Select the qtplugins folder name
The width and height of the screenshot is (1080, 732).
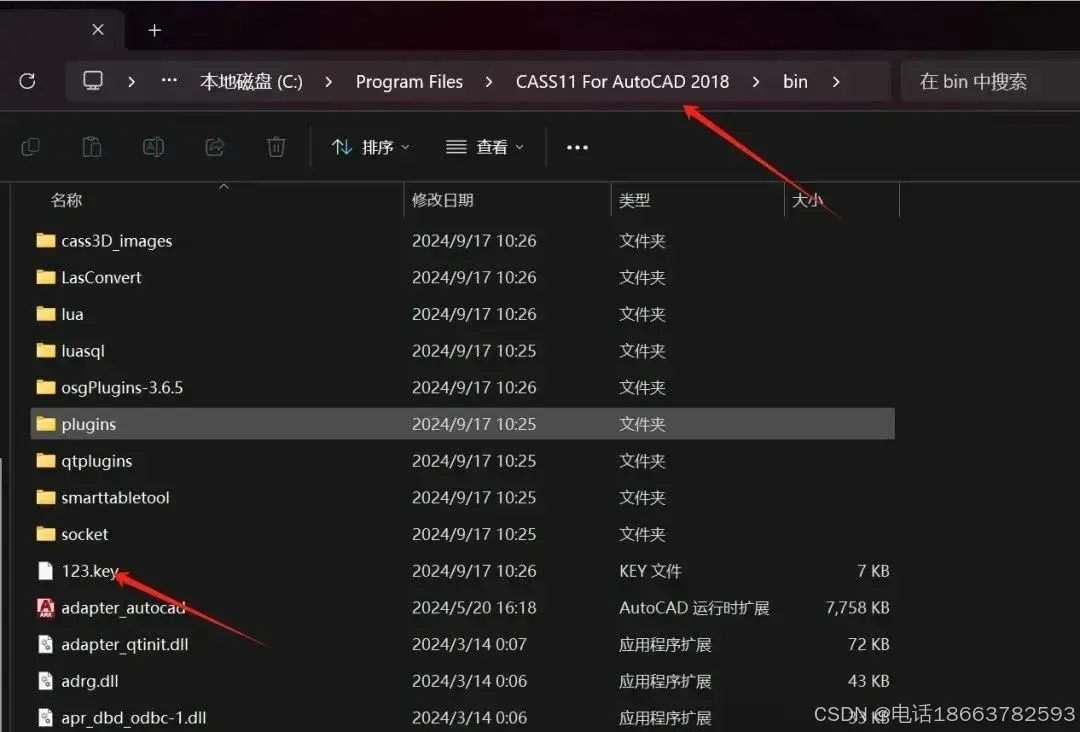click(96, 461)
